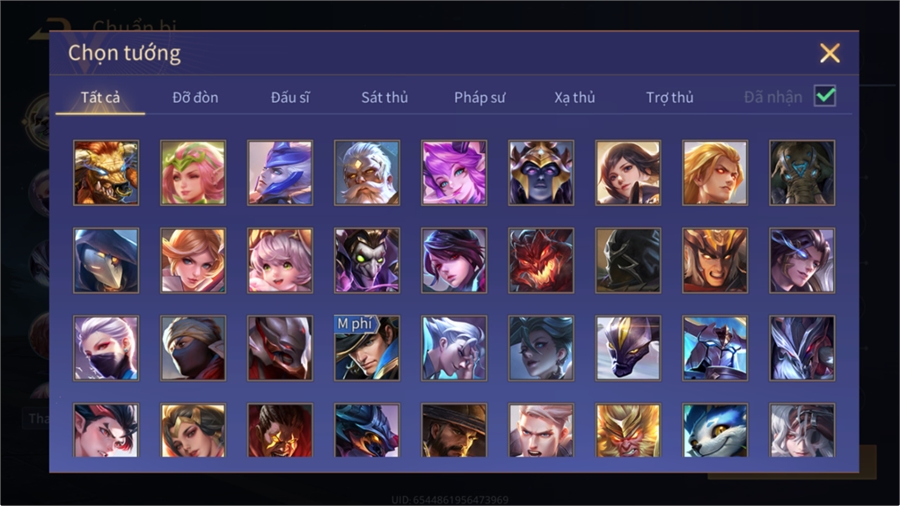The width and height of the screenshot is (900, 506).
Task: Close the 'Chọn tướng' dialog
Action: point(829,53)
